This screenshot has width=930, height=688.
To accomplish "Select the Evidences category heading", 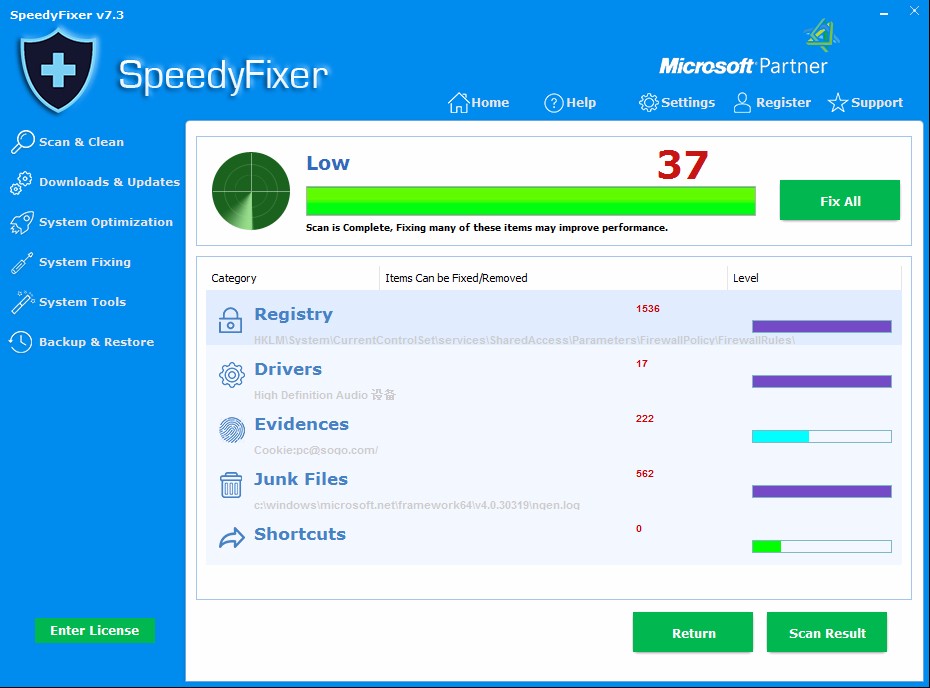I will [x=301, y=424].
